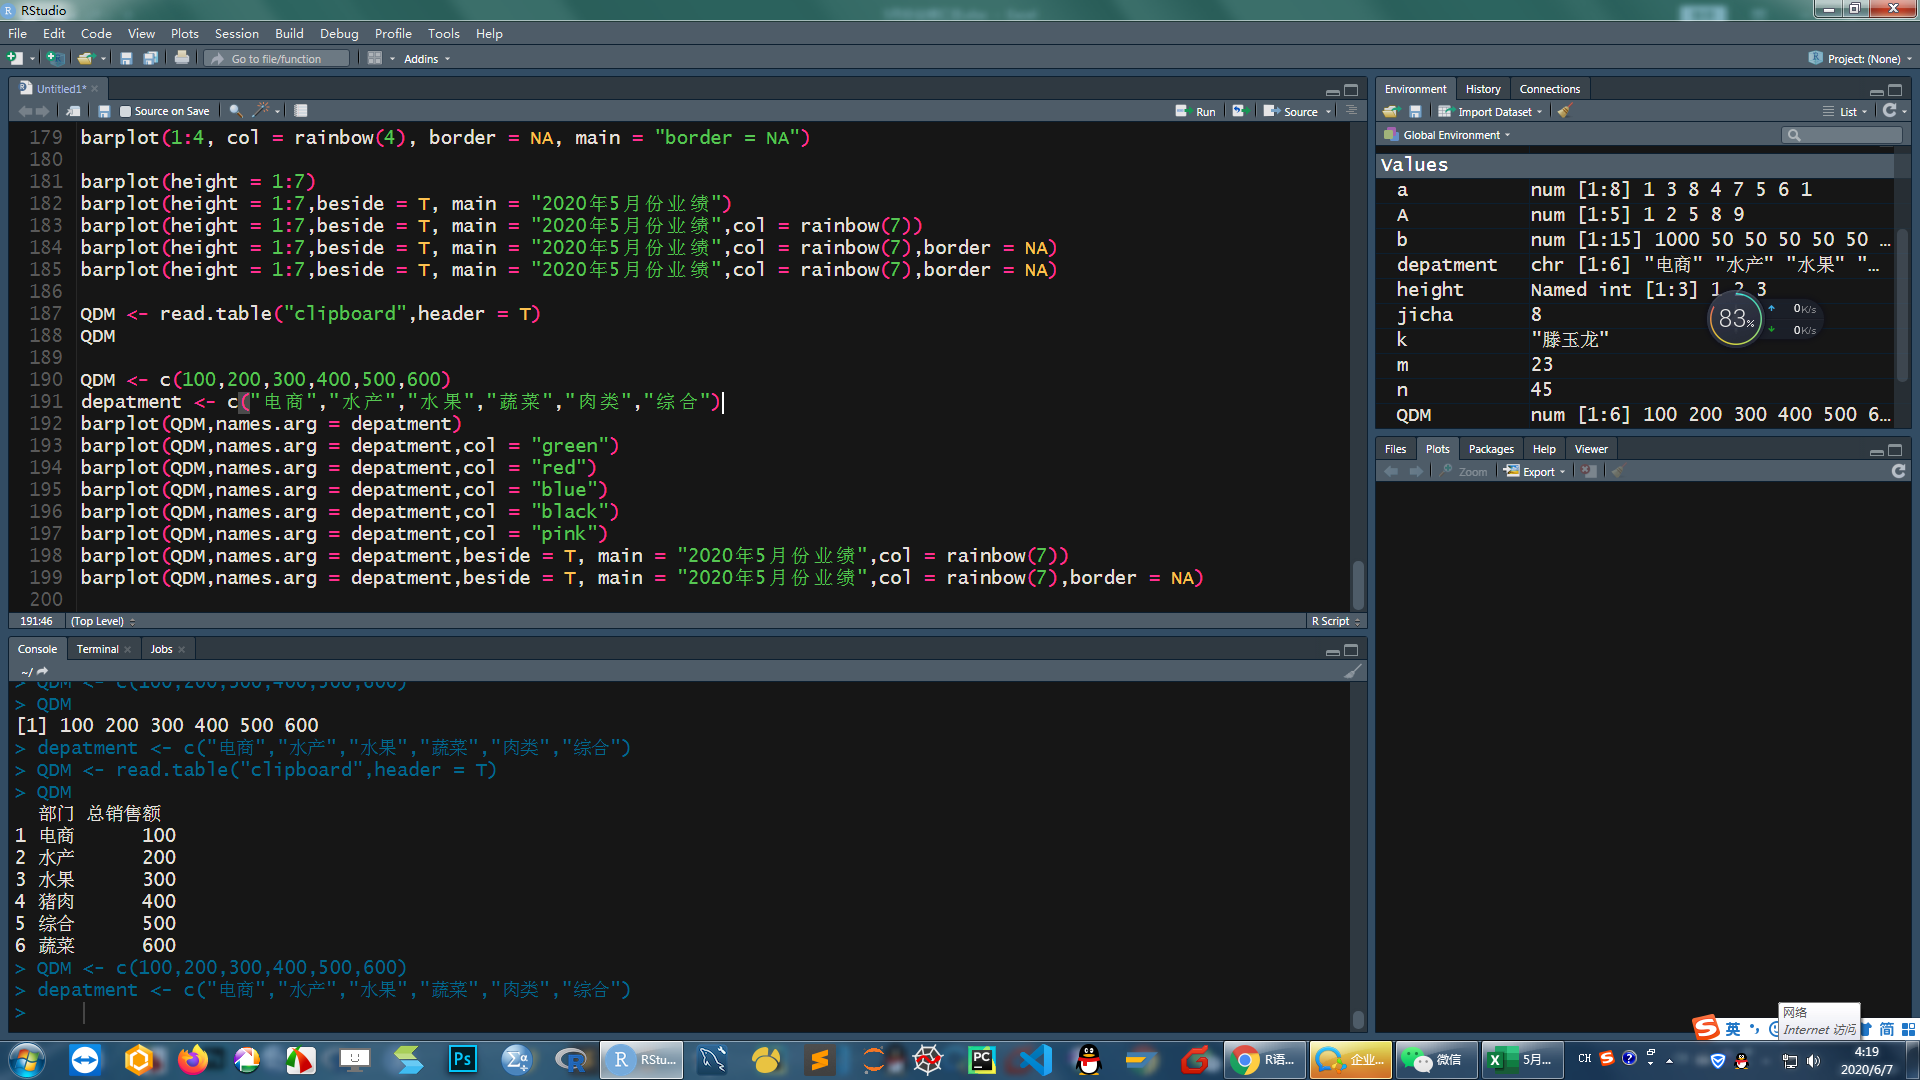Image resolution: width=1920 pixels, height=1080 pixels.
Task: Toggle the workspace panes layout icon
Action: (375, 58)
